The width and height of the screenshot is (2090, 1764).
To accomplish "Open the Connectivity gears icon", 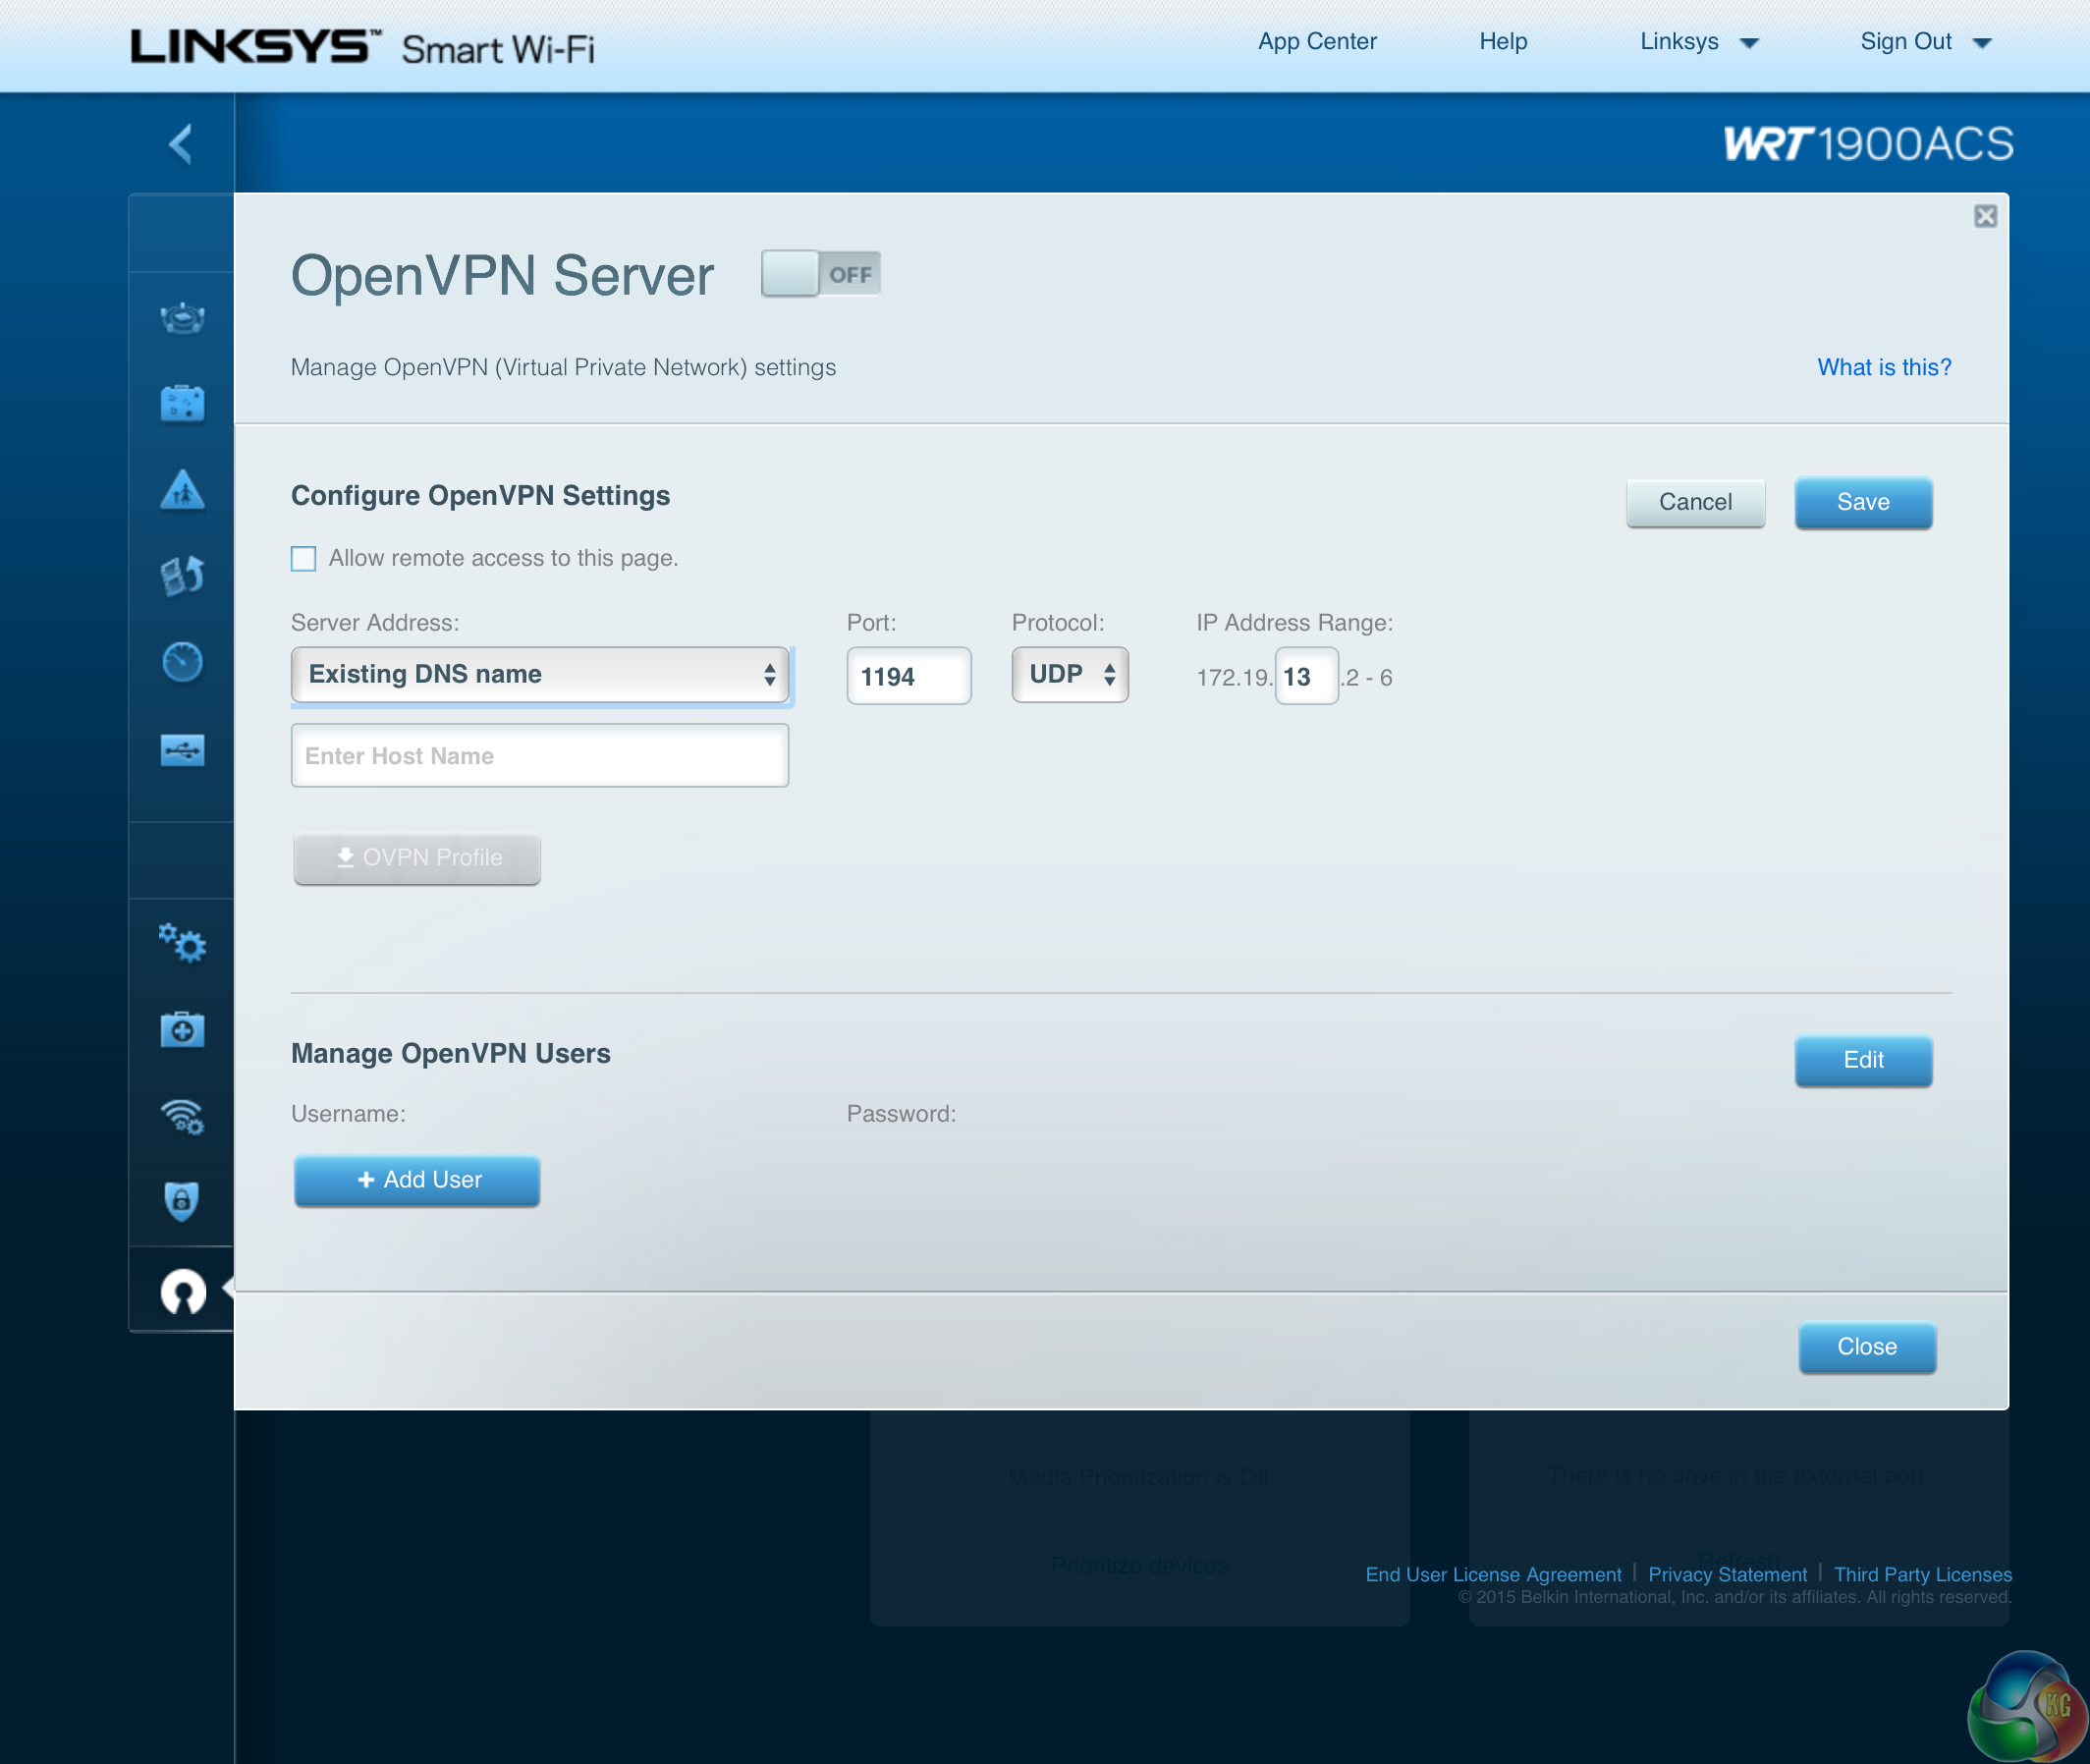I will pos(182,943).
